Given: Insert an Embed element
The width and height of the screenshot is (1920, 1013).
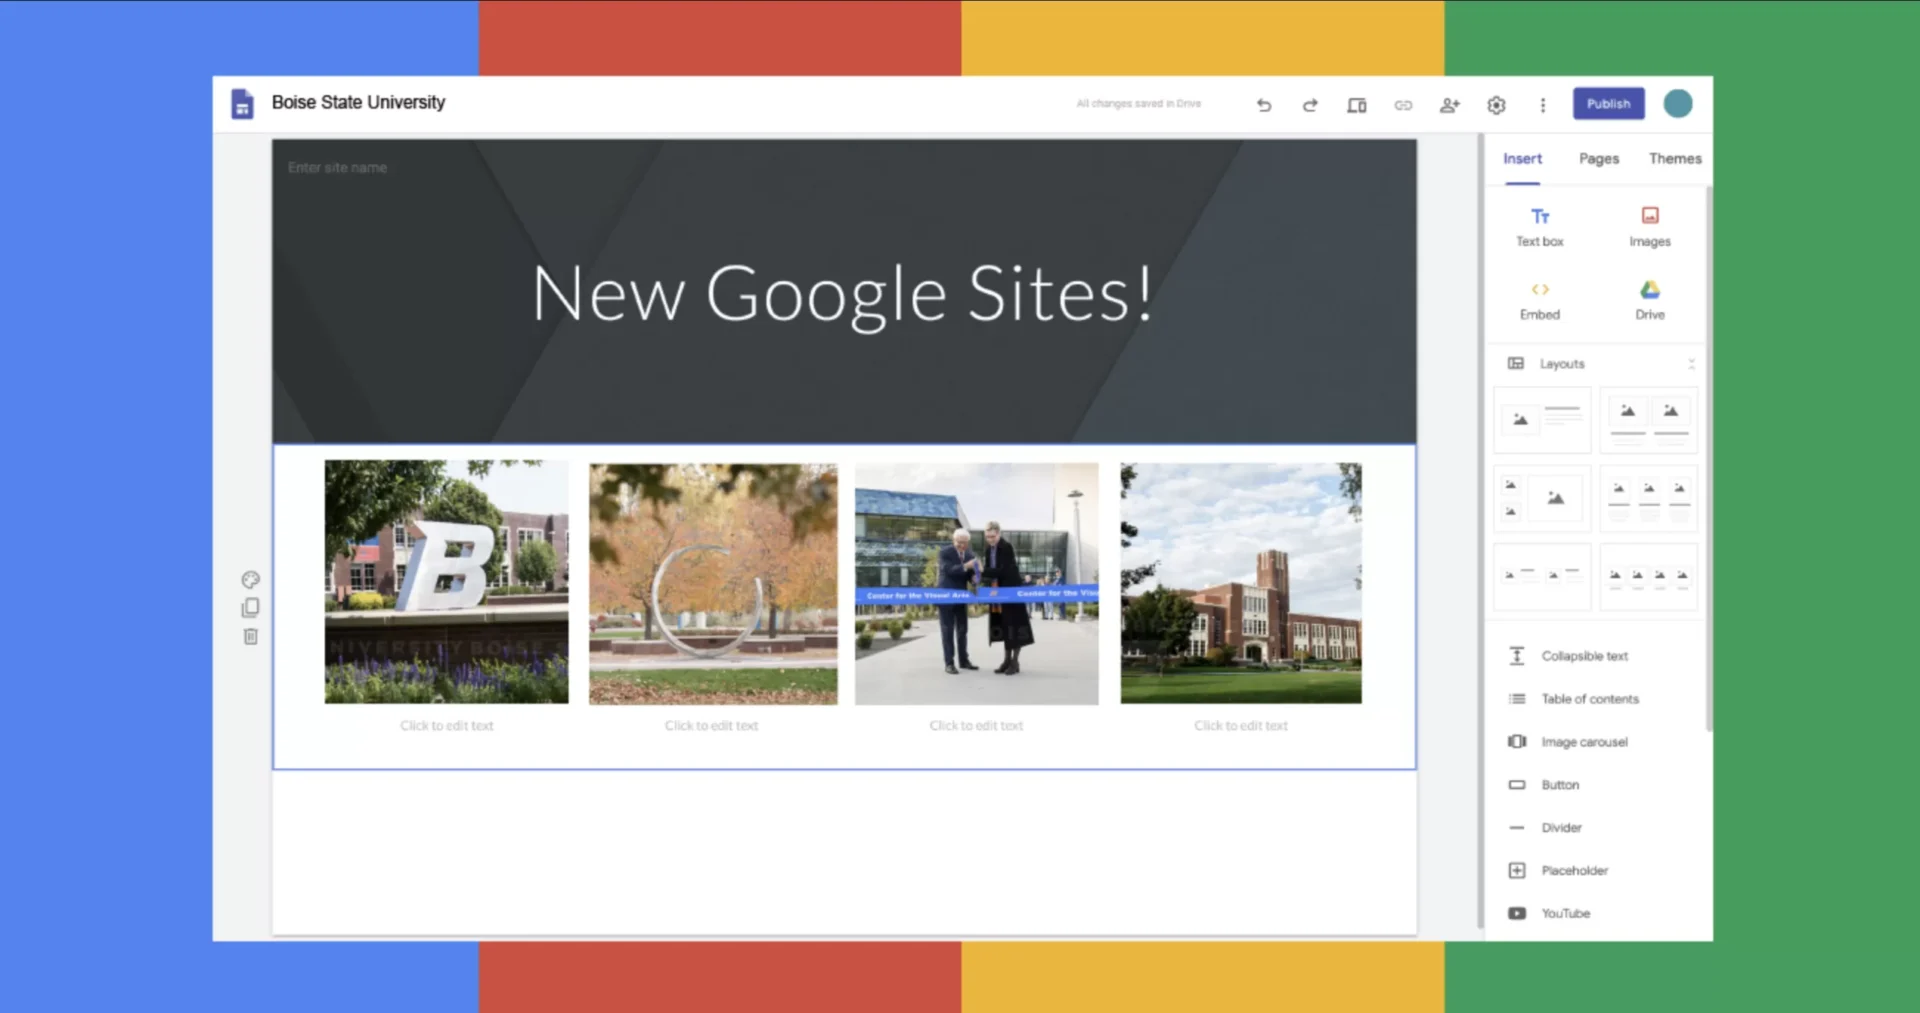Looking at the screenshot, I should 1540,300.
